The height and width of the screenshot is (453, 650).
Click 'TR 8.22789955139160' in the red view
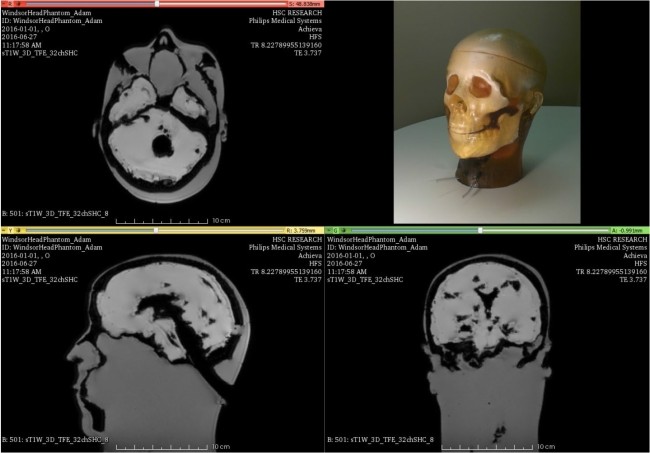point(286,45)
